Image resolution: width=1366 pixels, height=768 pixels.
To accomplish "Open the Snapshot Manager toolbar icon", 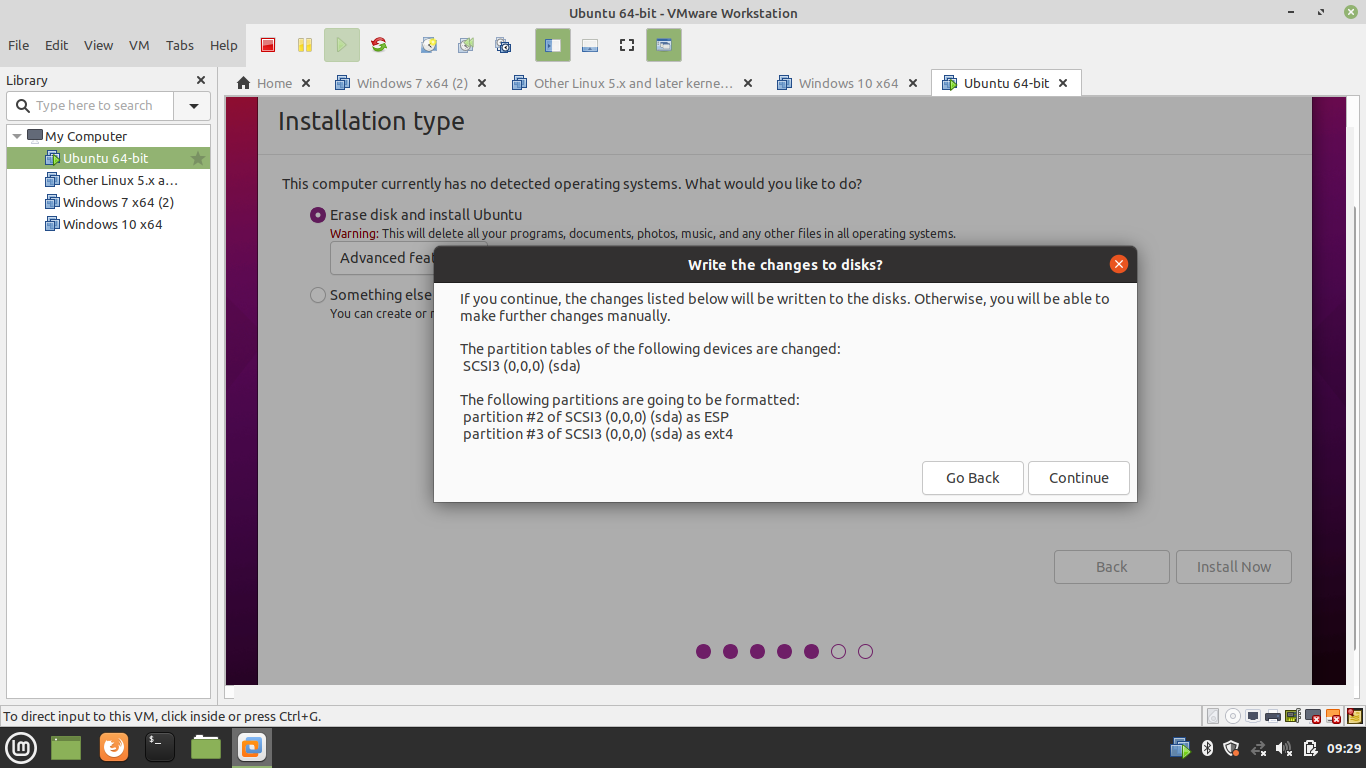I will tap(503, 45).
